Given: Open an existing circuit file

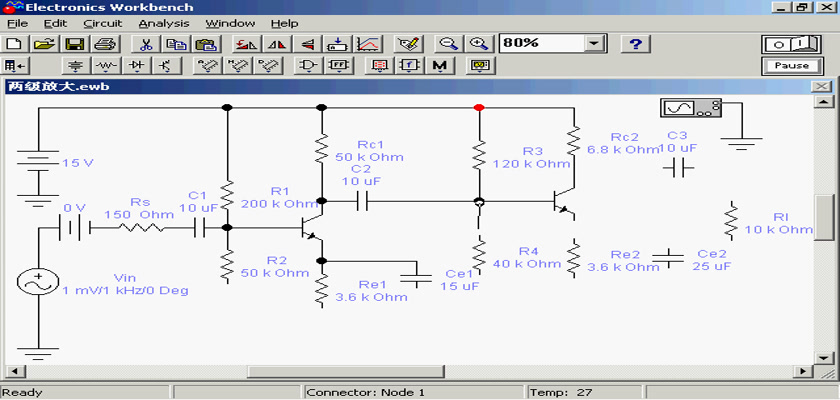Looking at the screenshot, I should [x=46, y=44].
